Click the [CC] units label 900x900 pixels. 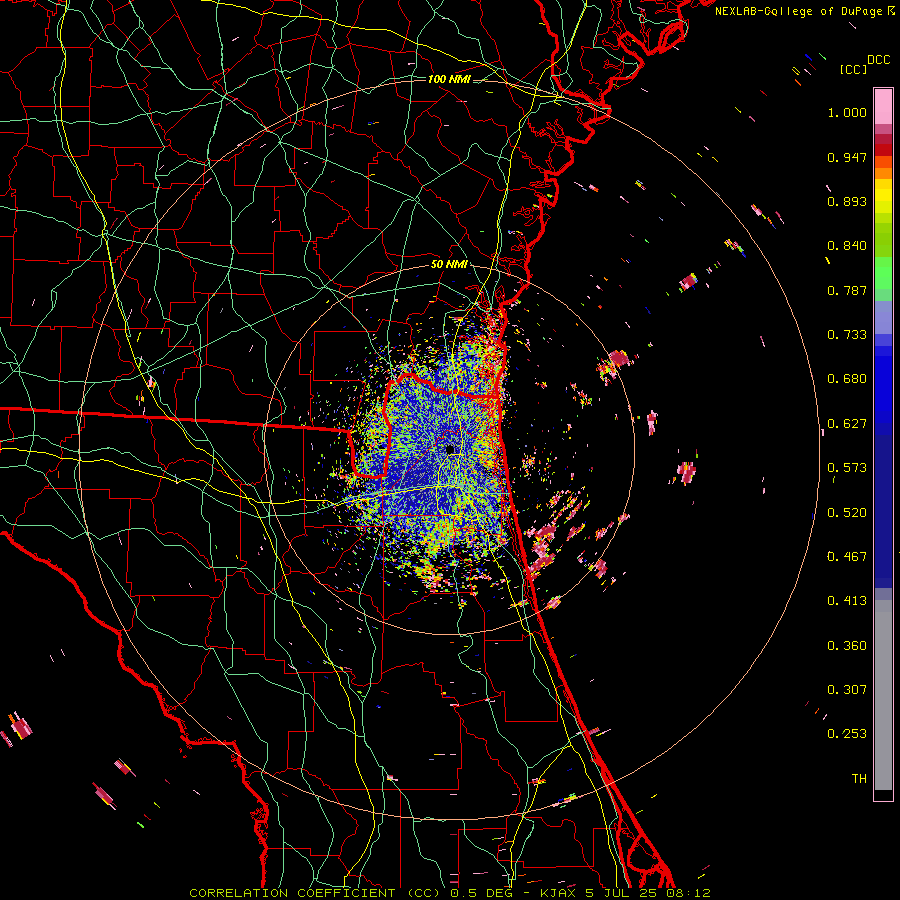(853, 69)
